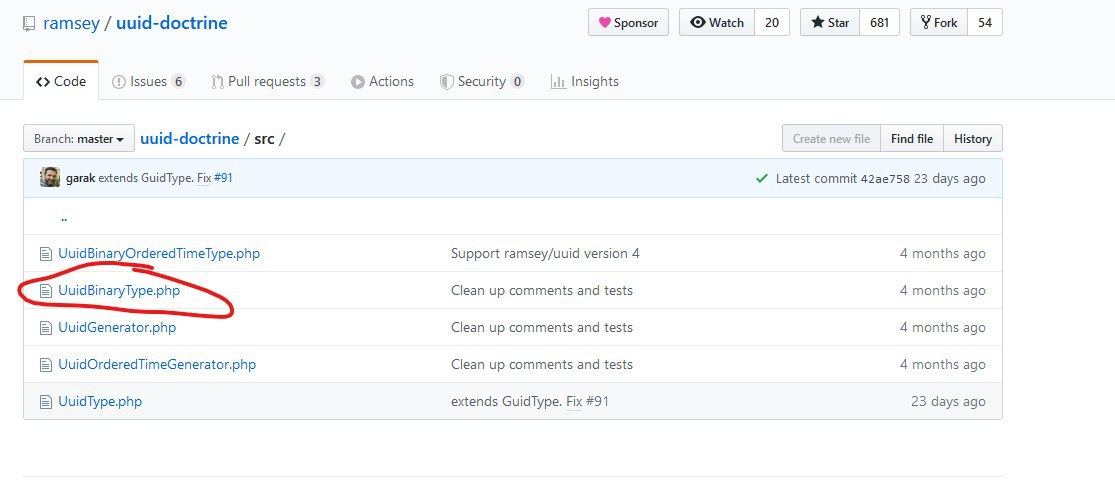This screenshot has height=499, width=1115.
Task: Open issue #91 link in commit header
Action: tap(223, 178)
